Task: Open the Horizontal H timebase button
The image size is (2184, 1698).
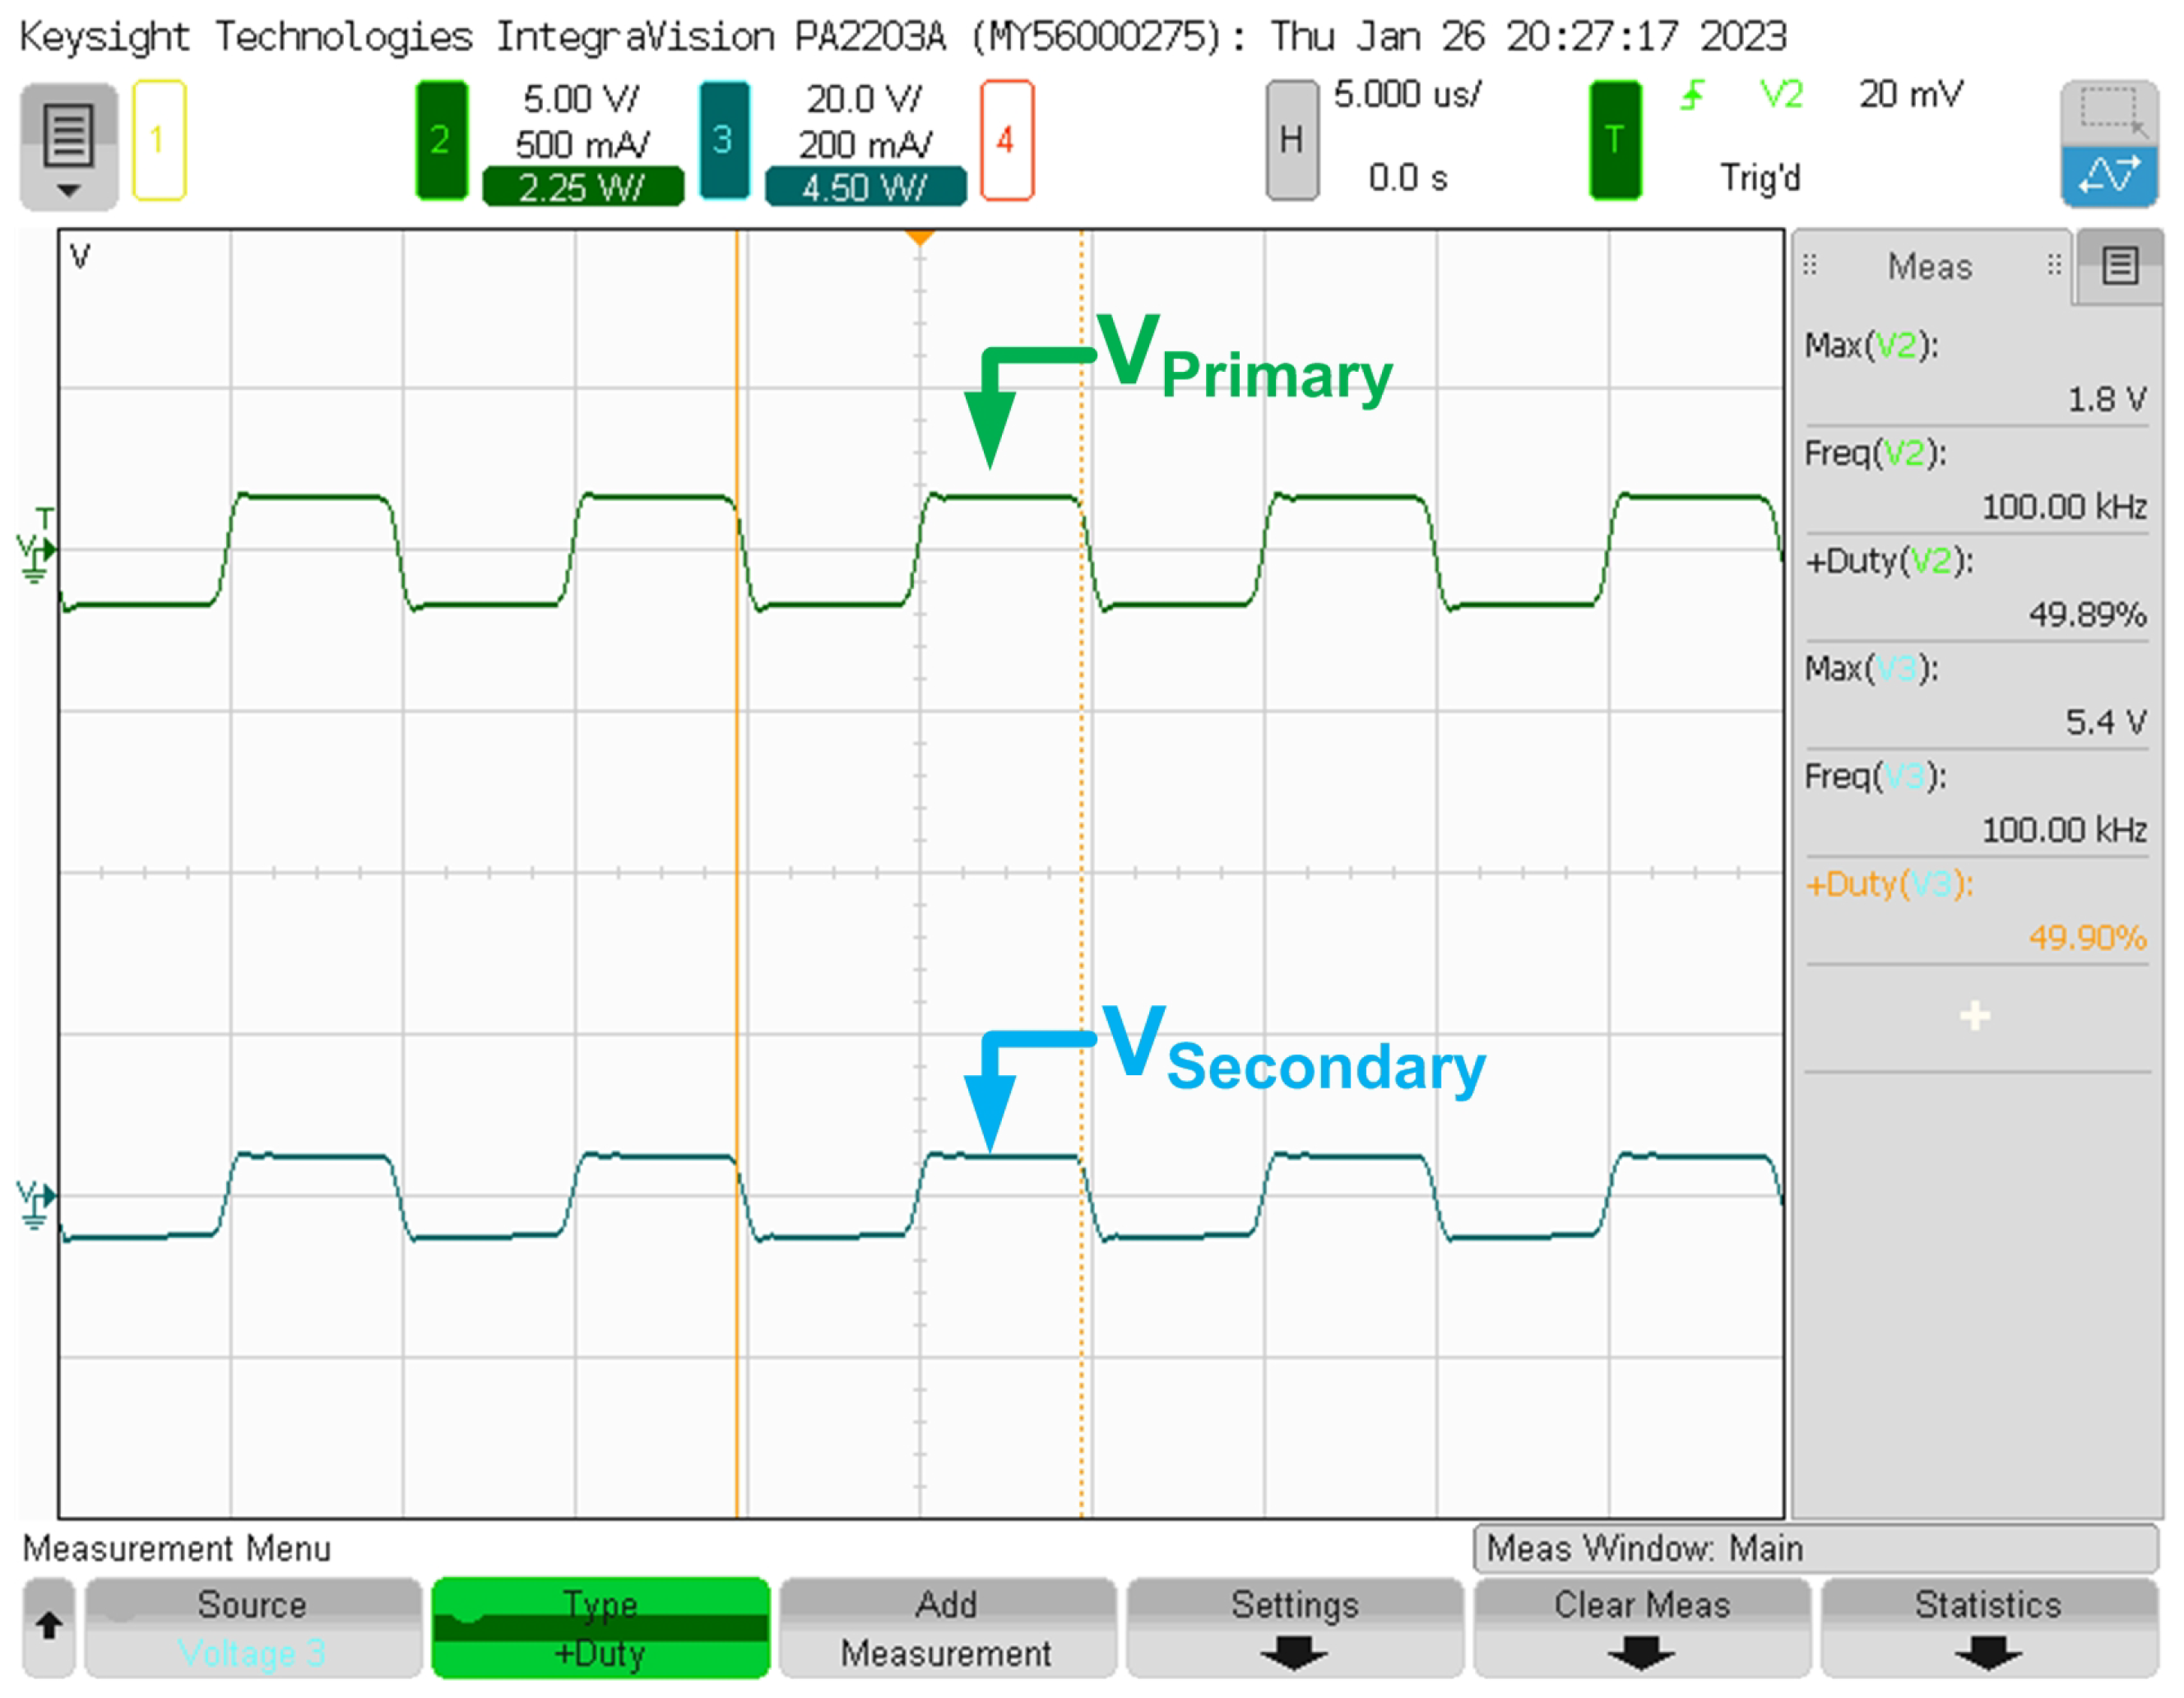Action: coord(1291,140)
